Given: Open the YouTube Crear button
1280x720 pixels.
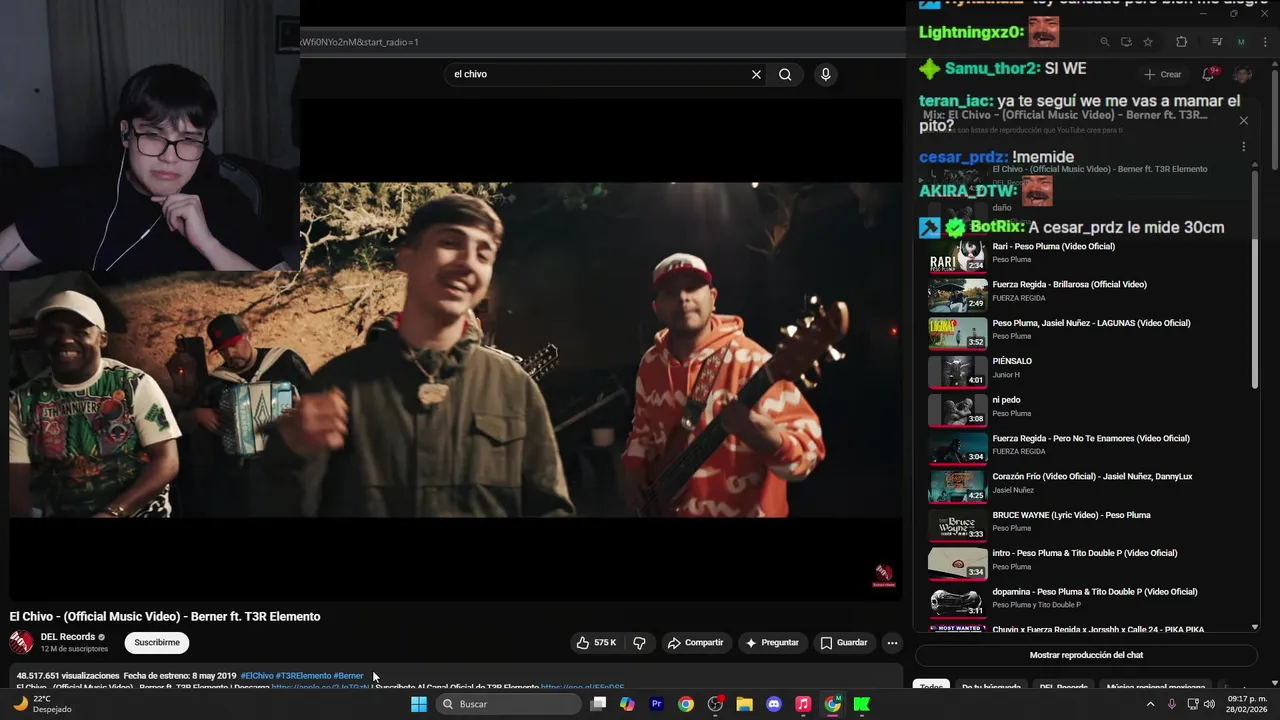Looking at the screenshot, I should click(x=1163, y=74).
